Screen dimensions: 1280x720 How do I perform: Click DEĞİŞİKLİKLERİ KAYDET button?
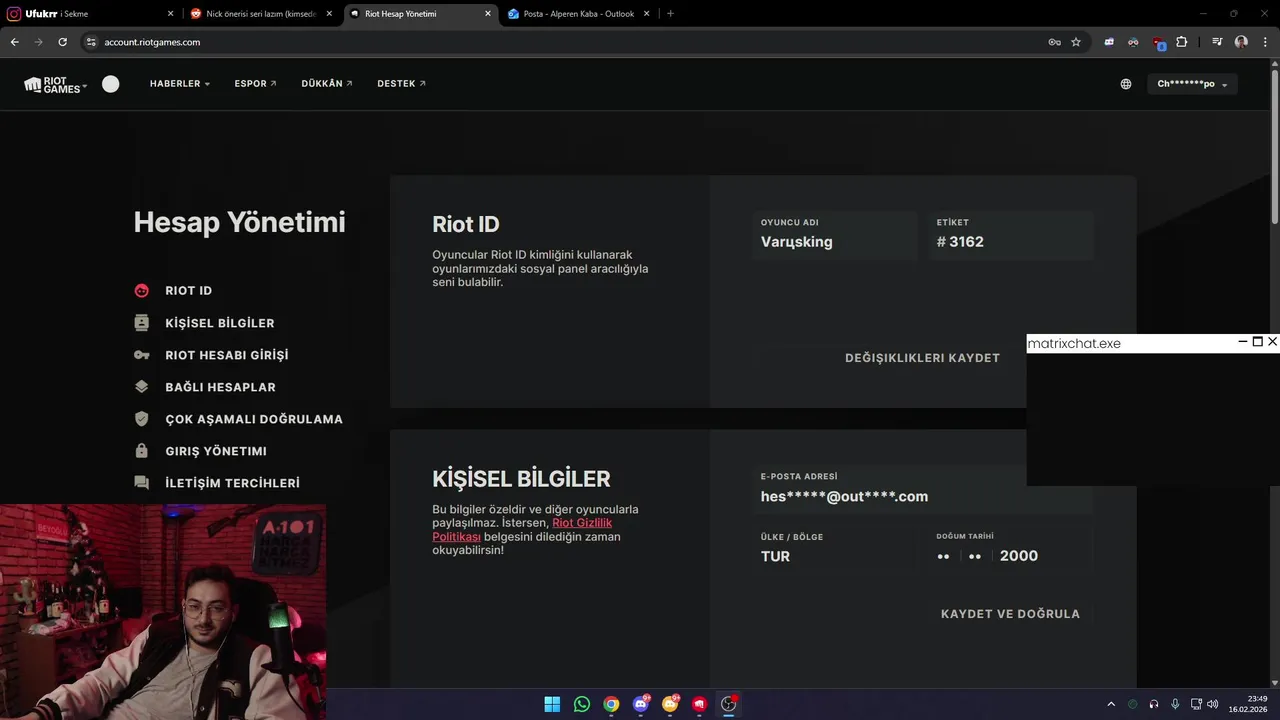[x=922, y=358]
